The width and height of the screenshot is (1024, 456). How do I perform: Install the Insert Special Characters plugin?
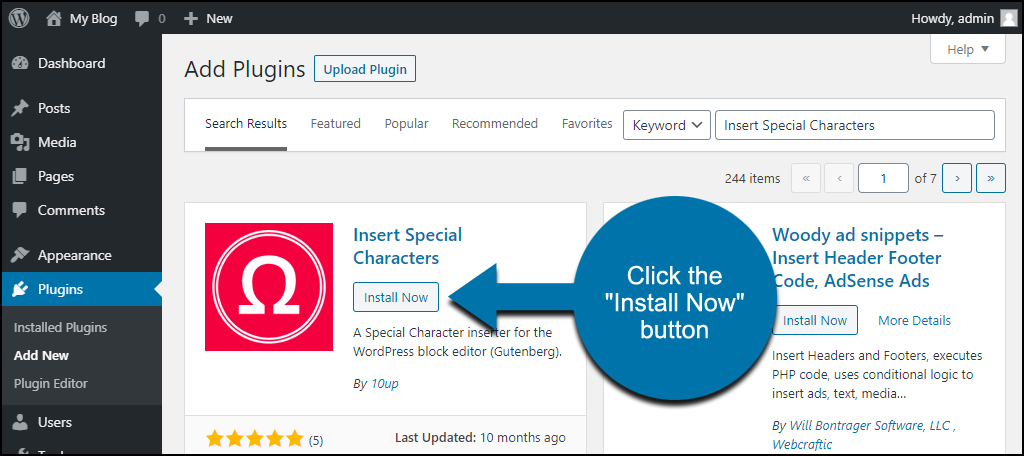pyautogui.click(x=396, y=297)
